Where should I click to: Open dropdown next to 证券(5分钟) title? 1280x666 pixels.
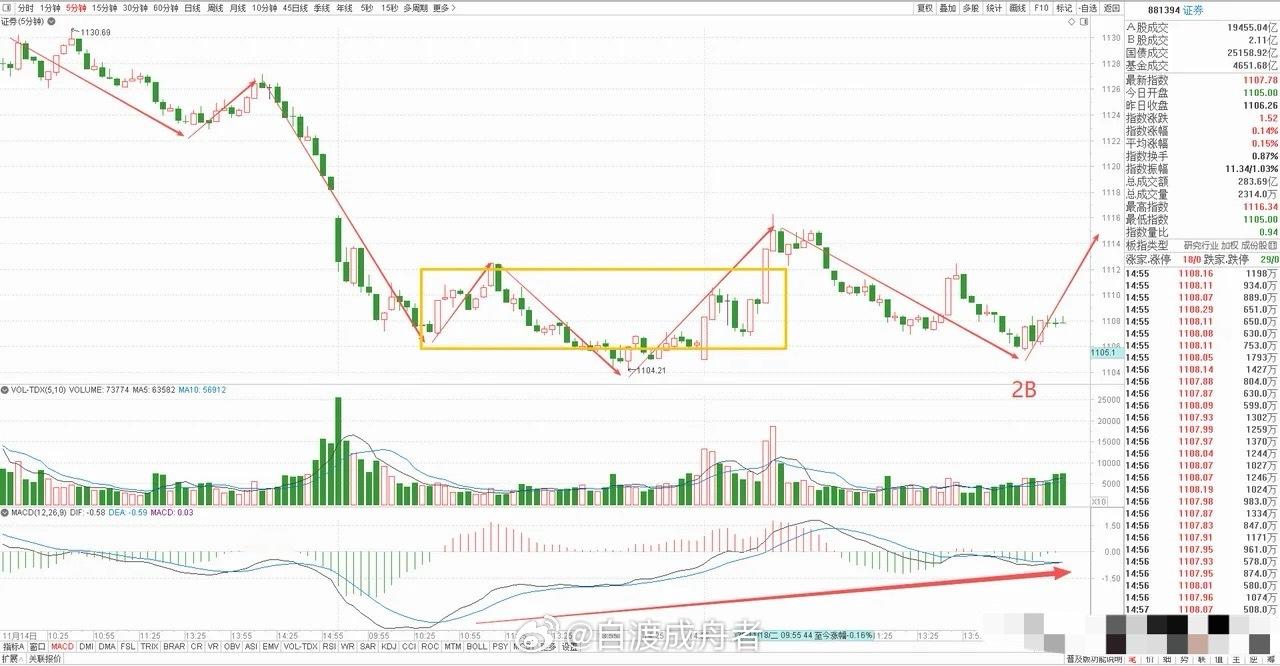coord(51,22)
